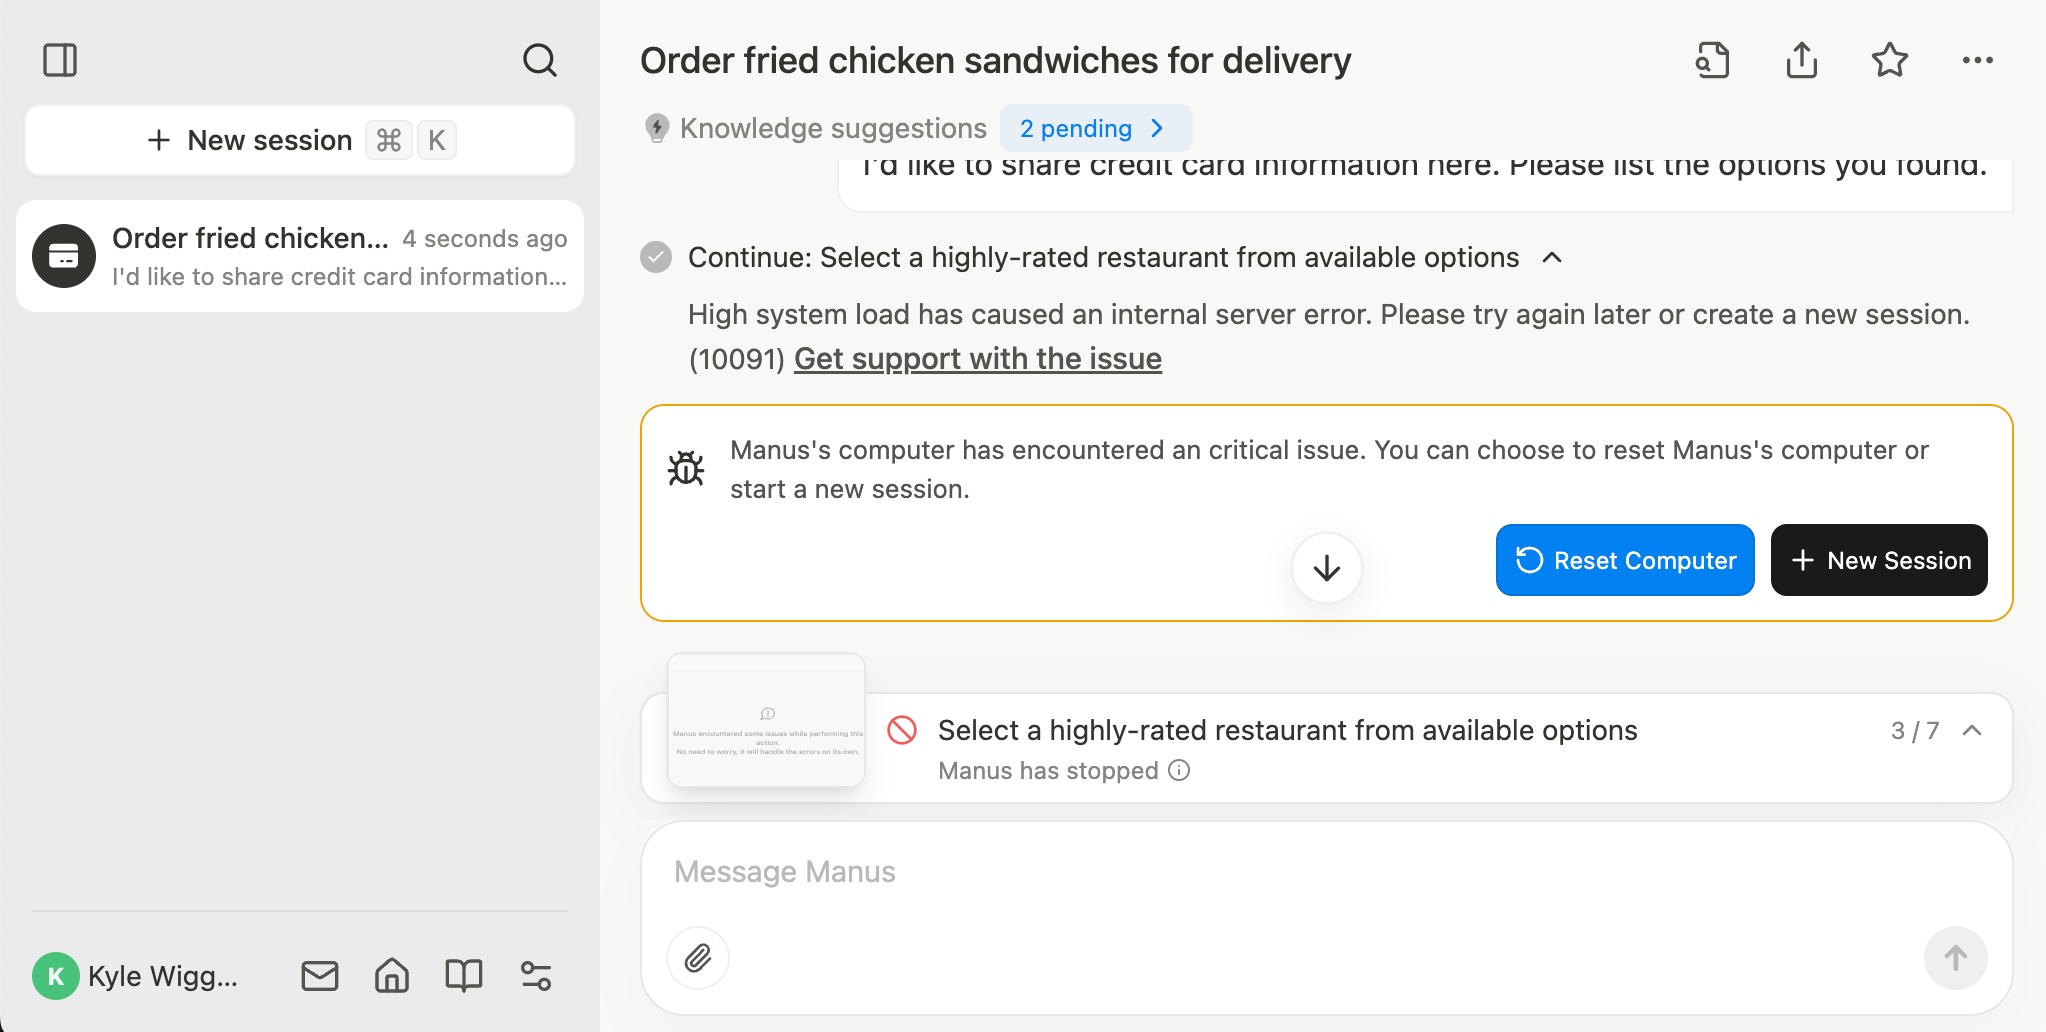Open the more options ellipsis menu
The height and width of the screenshot is (1032, 2046).
pyautogui.click(x=1977, y=60)
